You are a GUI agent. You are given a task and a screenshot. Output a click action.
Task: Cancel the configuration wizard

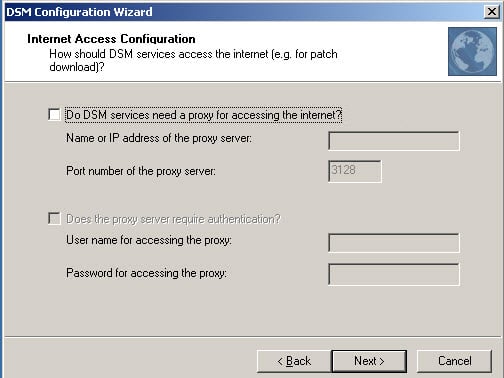pos(454,361)
